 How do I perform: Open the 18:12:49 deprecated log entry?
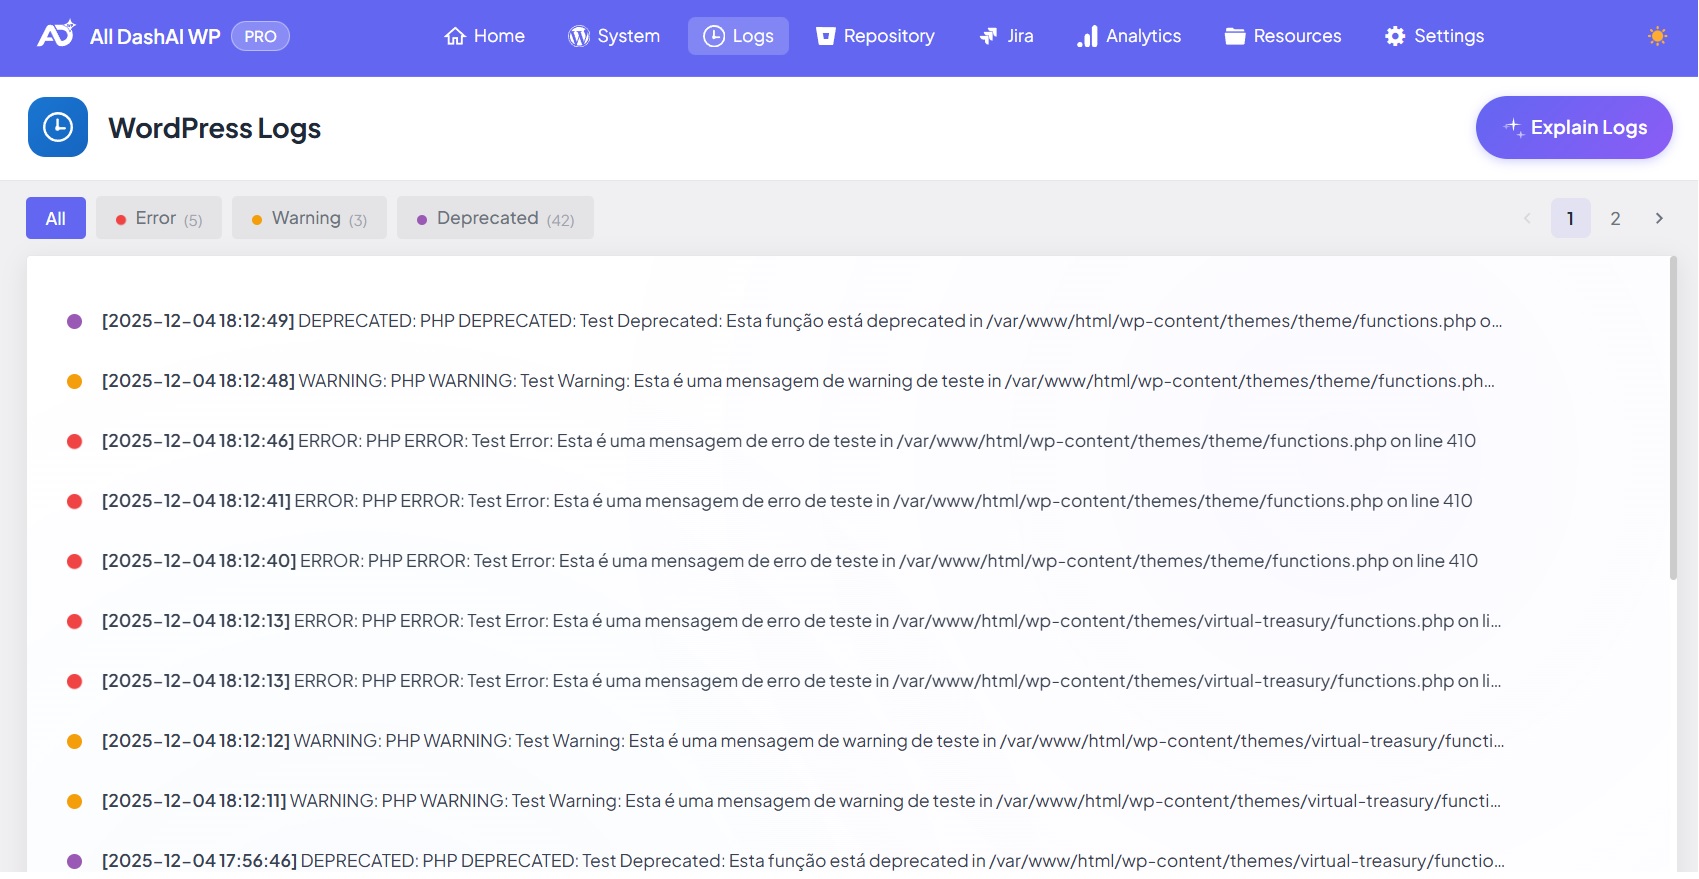click(x=800, y=321)
